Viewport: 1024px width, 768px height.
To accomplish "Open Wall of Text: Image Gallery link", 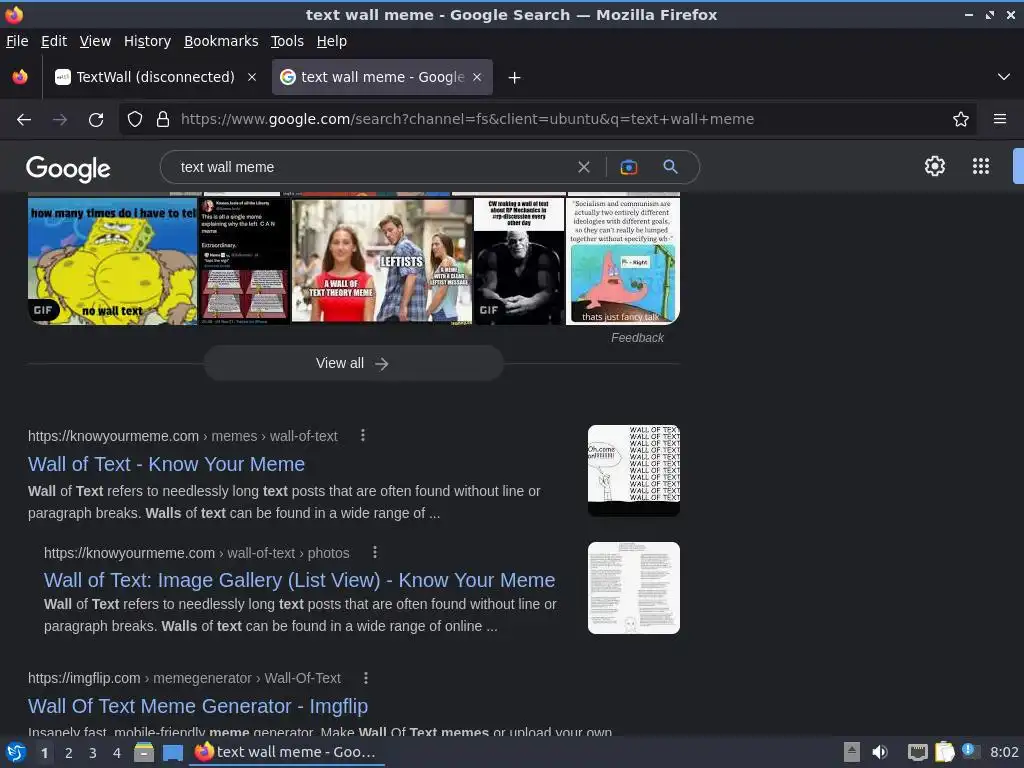I will [x=299, y=580].
